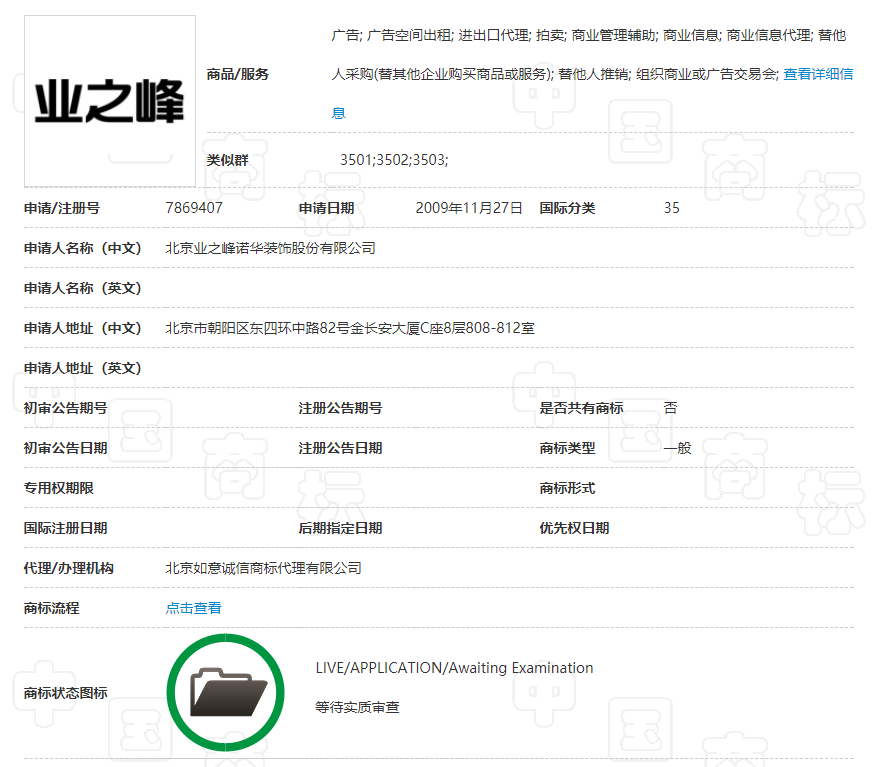Select agency name 北京如意诚信商标代理有限公司
Image resolution: width=883 pixels, height=767 pixels.
(x=263, y=568)
